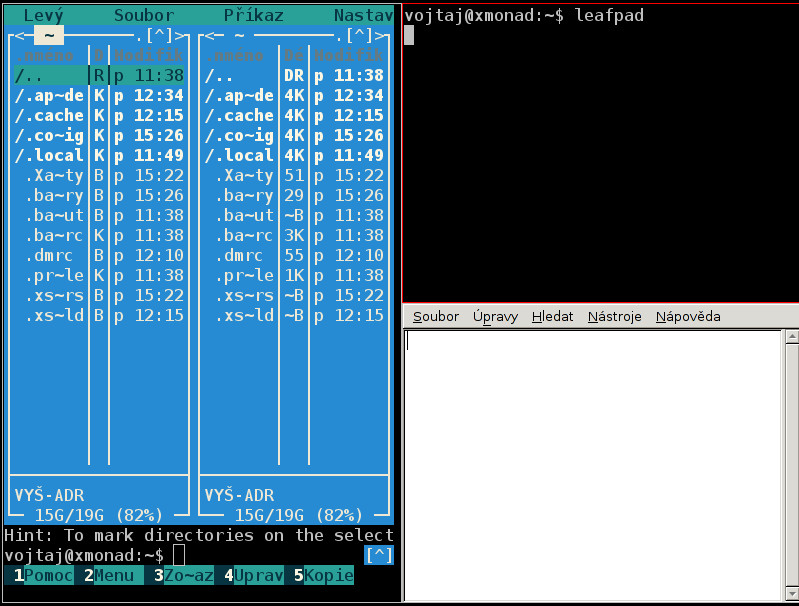Select /.cache directory in the left panel

coord(99,115)
